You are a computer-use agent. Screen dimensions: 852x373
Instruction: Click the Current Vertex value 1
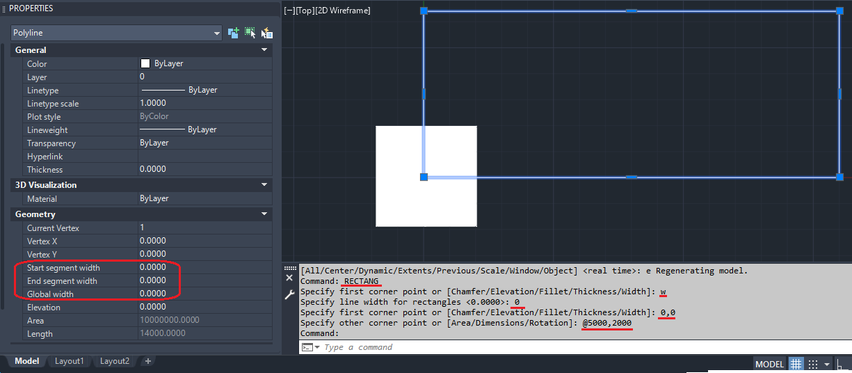tap(205, 228)
